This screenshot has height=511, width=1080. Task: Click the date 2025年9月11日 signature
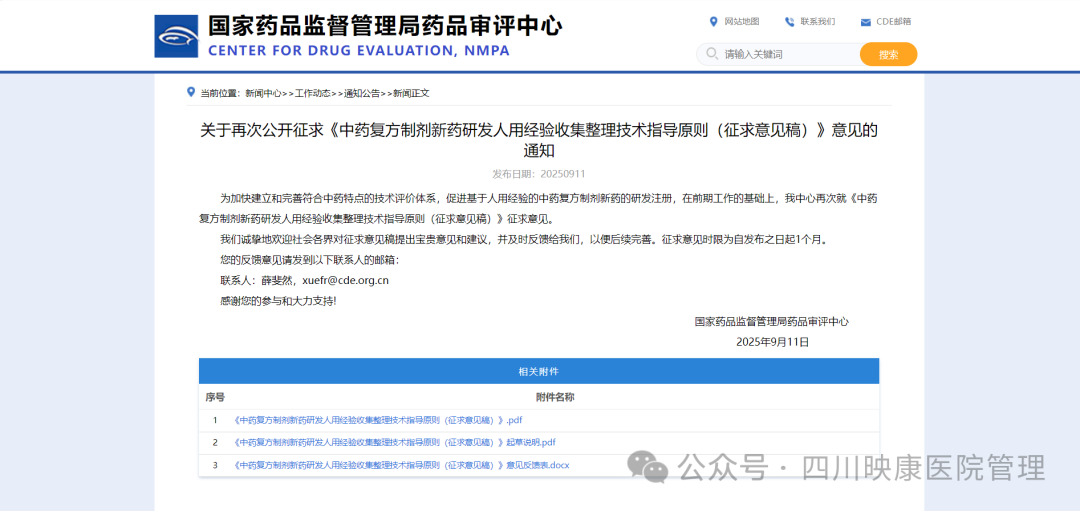(x=772, y=342)
